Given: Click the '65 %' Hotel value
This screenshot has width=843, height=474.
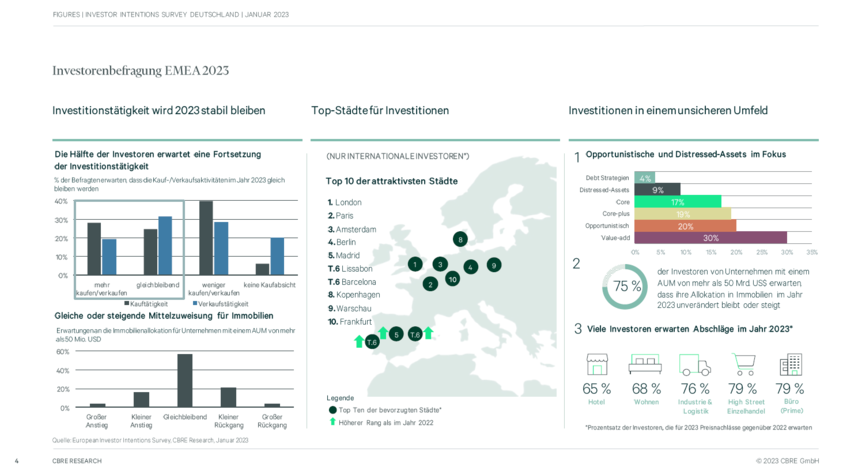Looking at the screenshot, I should [597, 389].
